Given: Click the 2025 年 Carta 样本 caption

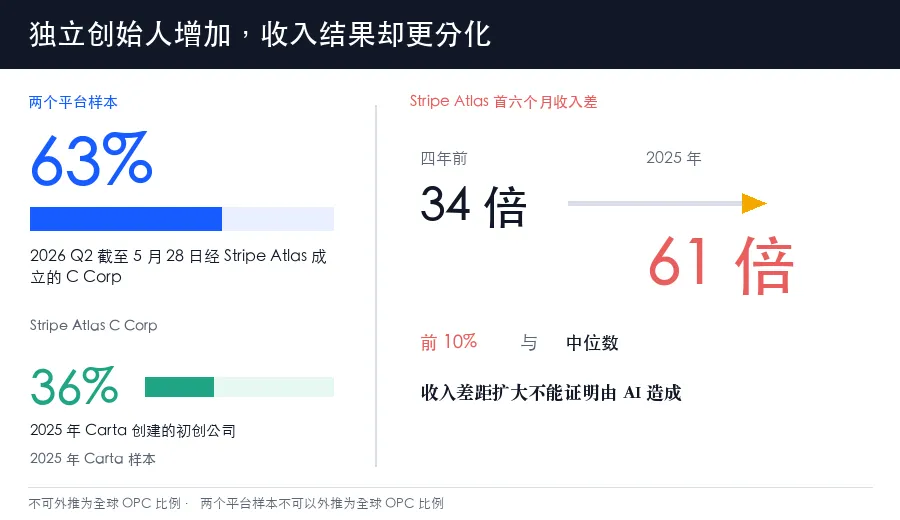Looking at the screenshot, I should [x=92, y=459].
